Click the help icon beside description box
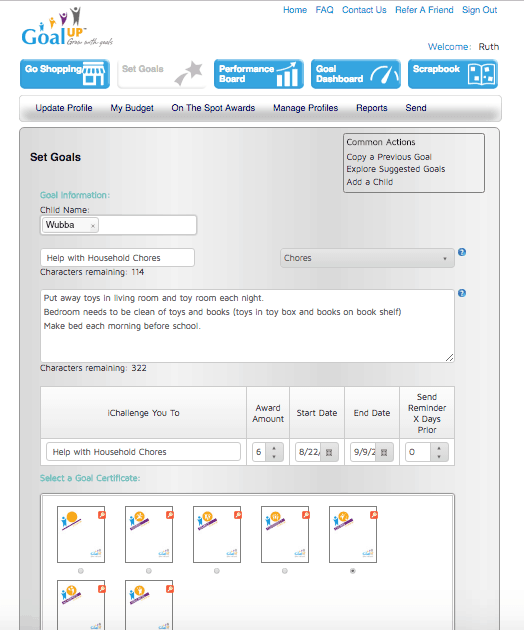The width and height of the screenshot is (524, 630). 462,293
